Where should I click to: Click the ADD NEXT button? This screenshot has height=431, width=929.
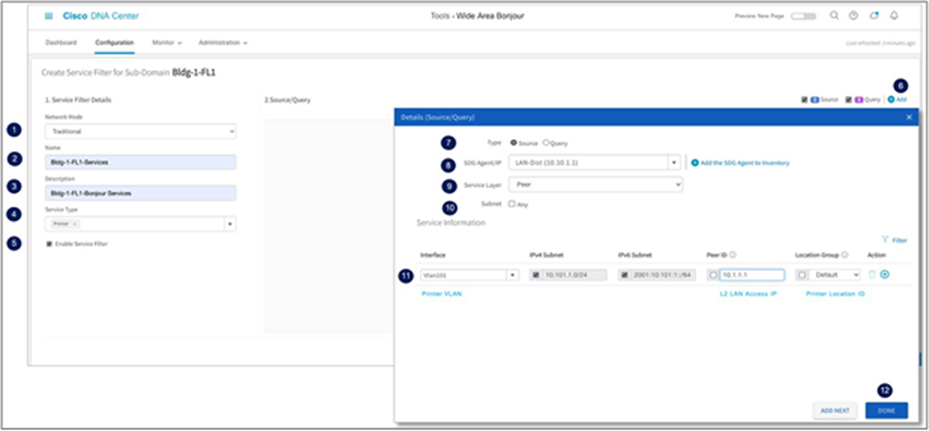pyautogui.click(x=835, y=410)
